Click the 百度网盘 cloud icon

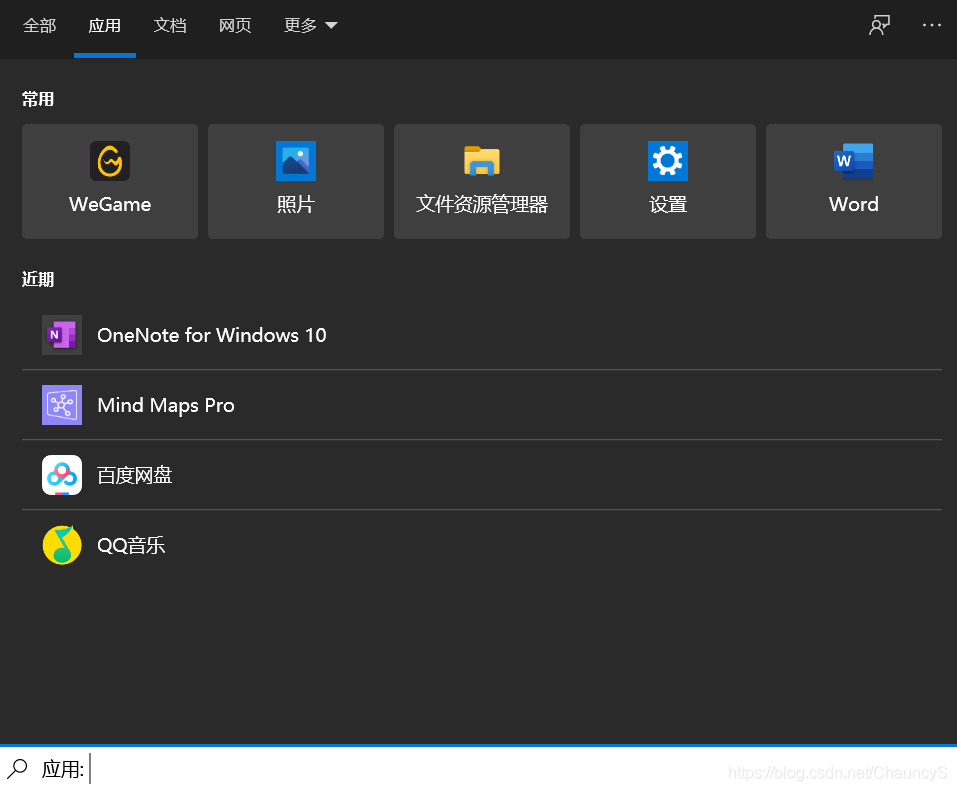(x=62, y=475)
